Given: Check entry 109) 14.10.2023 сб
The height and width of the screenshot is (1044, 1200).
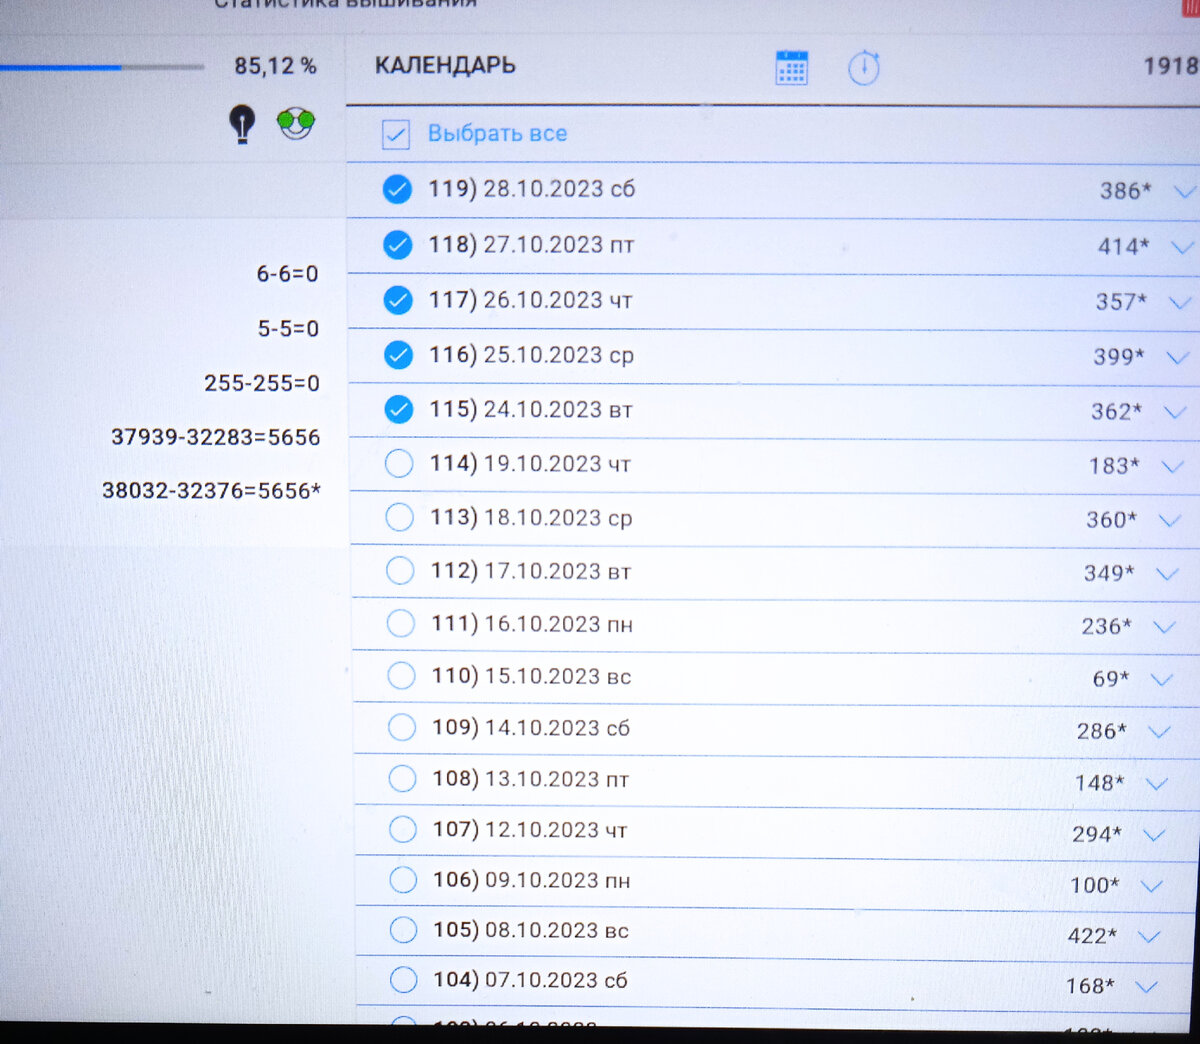Looking at the screenshot, I should pyautogui.click(x=401, y=728).
